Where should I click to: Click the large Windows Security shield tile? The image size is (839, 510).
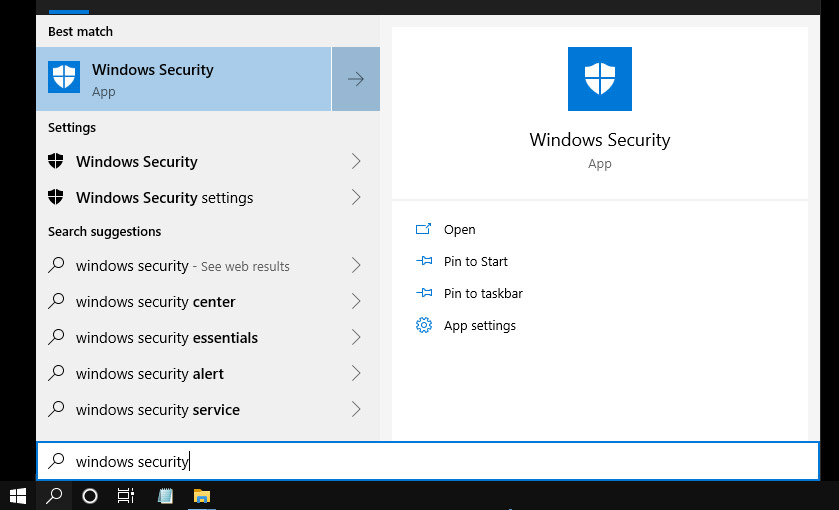[x=599, y=79]
